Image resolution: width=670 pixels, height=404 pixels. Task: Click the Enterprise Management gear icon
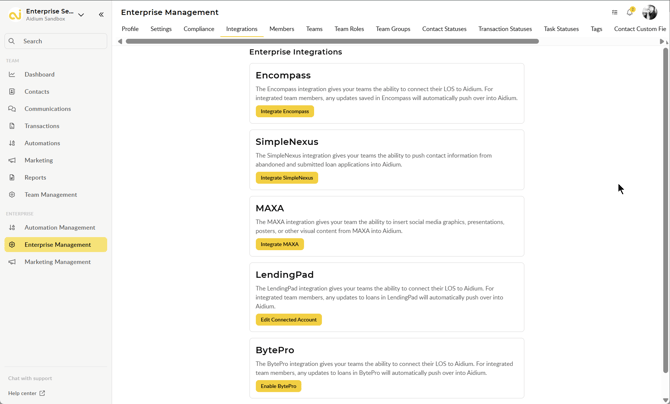point(12,245)
